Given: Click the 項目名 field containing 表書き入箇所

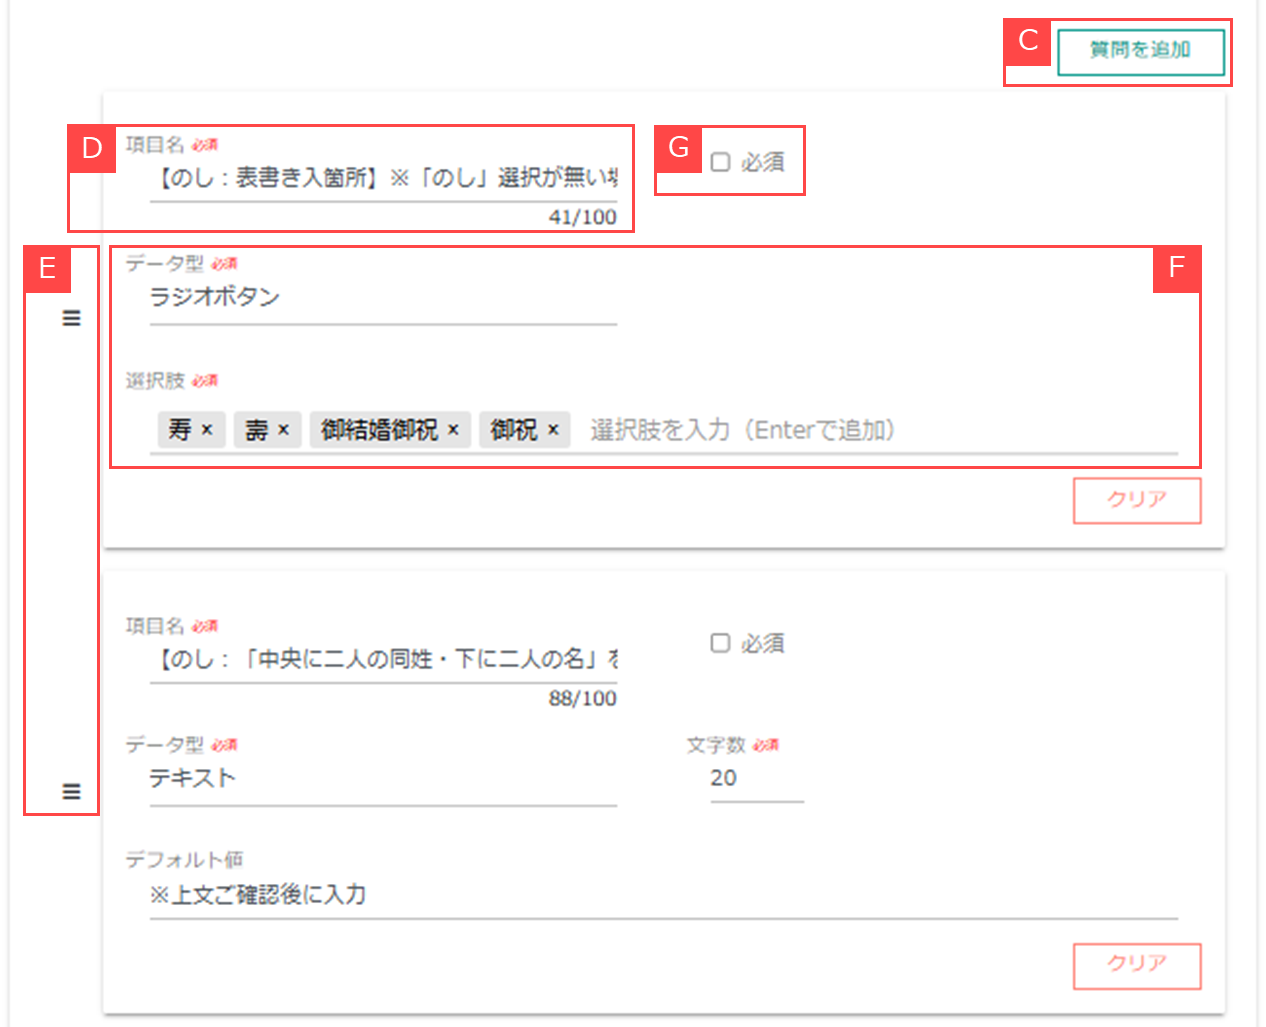Looking at the screenshot, I should pyautogui.click(x=382, y=179).
